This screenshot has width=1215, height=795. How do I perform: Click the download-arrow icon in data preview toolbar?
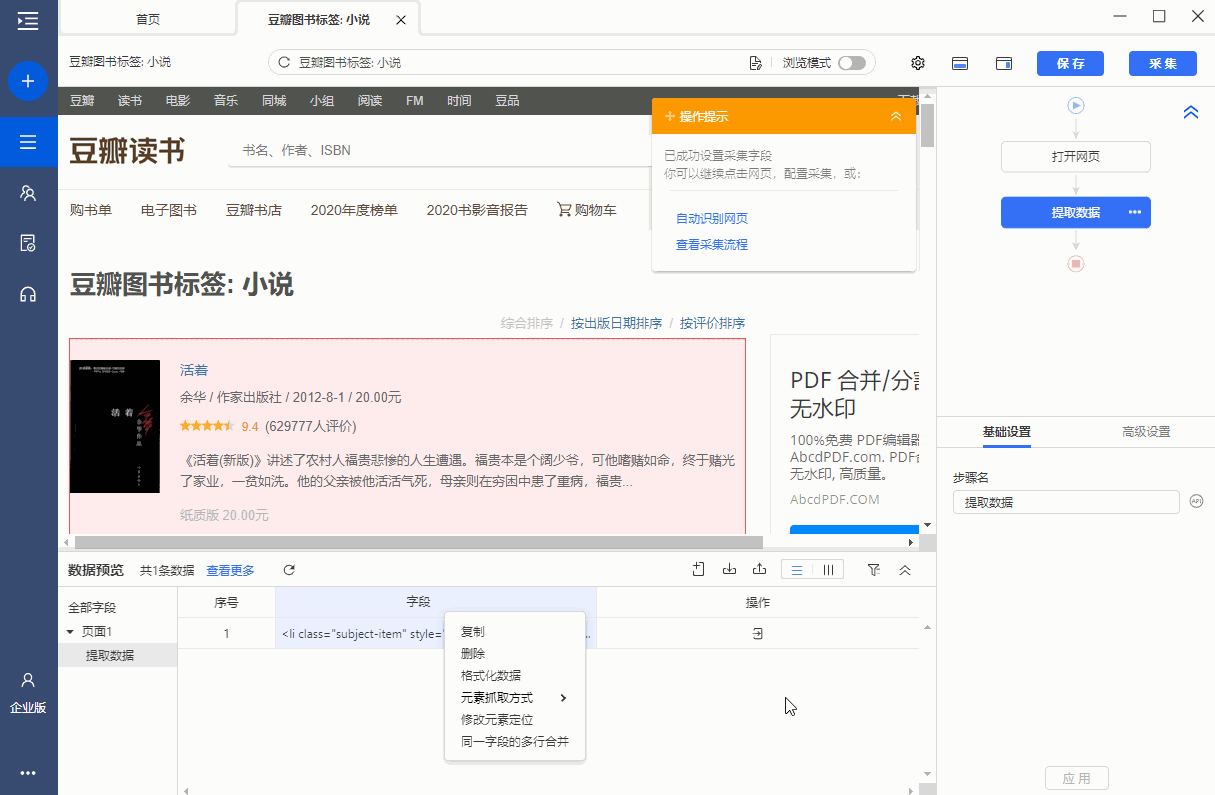730,570
